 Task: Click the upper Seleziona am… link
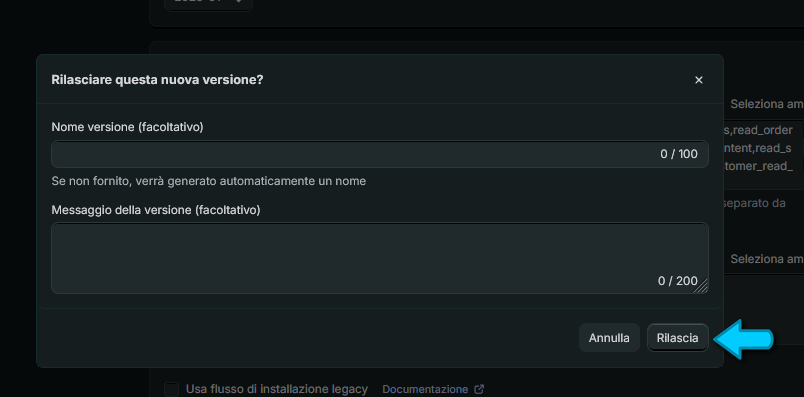pos(767,104)
